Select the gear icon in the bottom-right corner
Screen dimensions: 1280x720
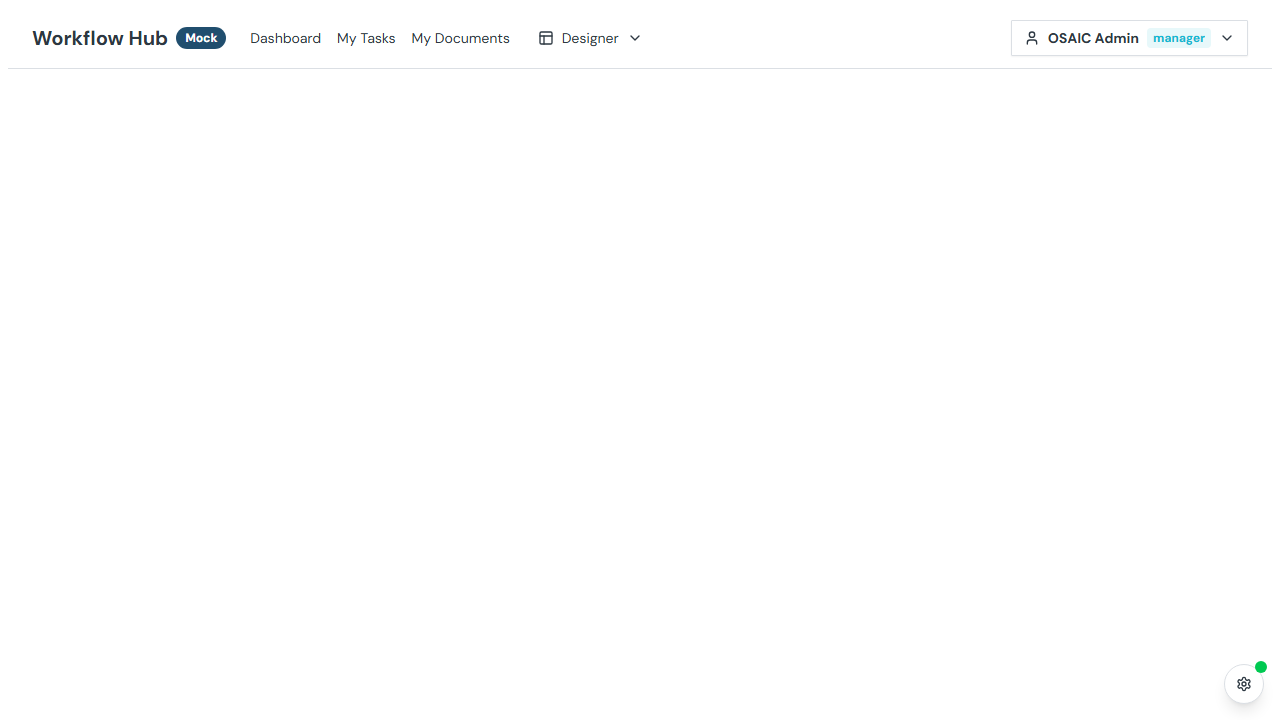[x=1243, y=683]
